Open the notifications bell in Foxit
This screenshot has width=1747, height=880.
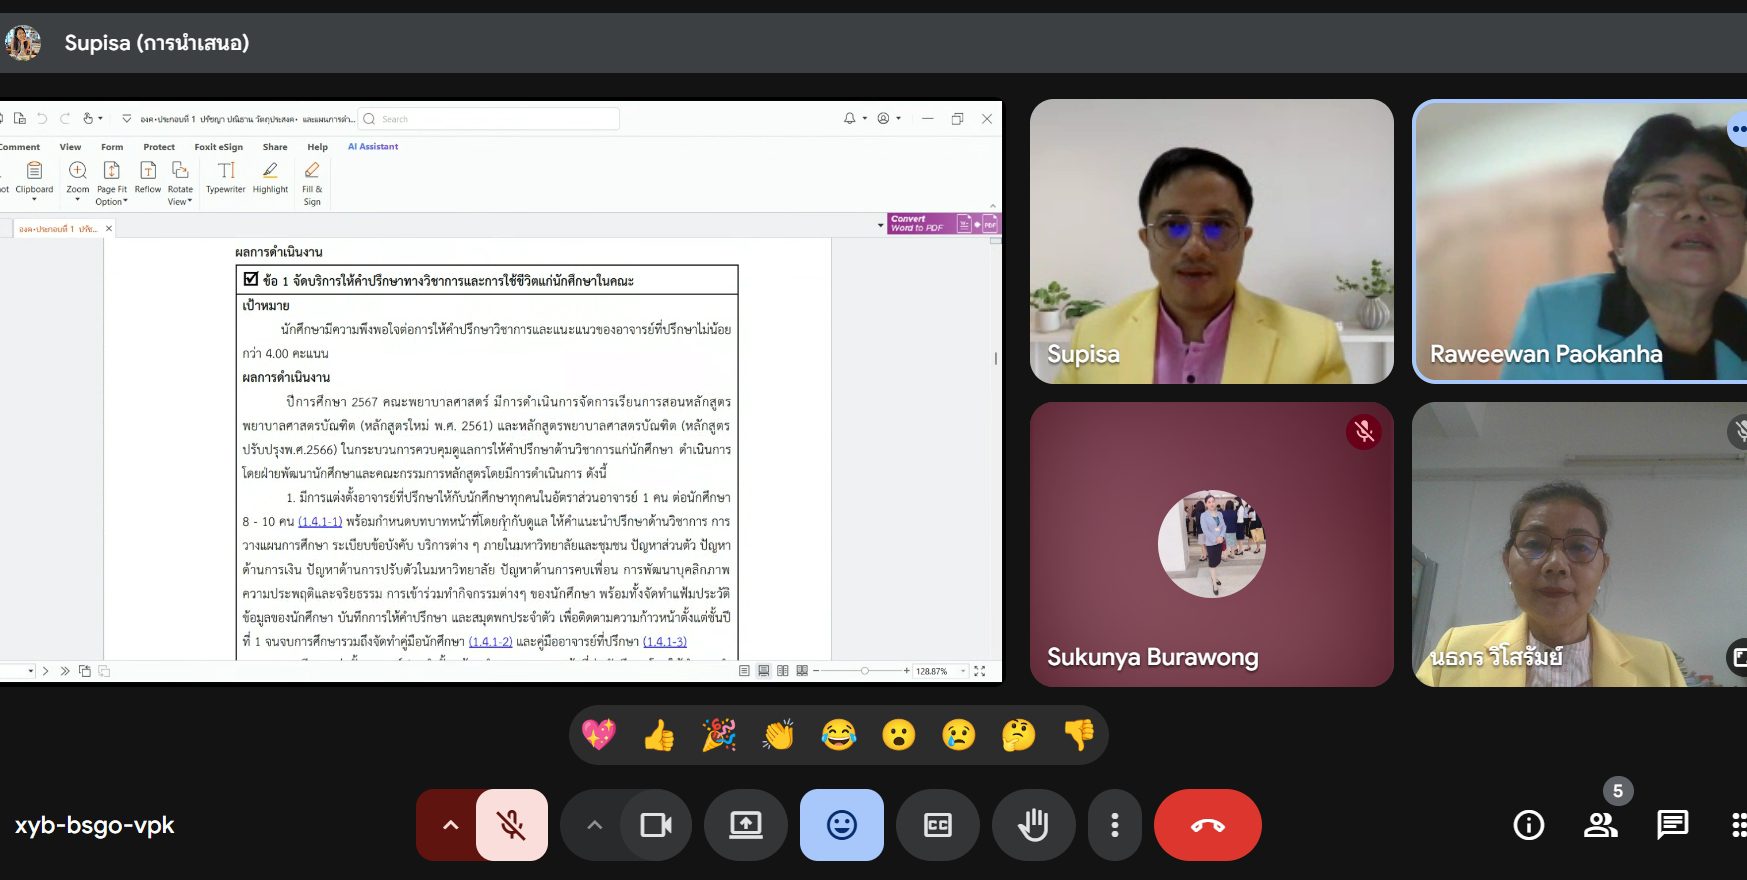(x=850, y=118)
